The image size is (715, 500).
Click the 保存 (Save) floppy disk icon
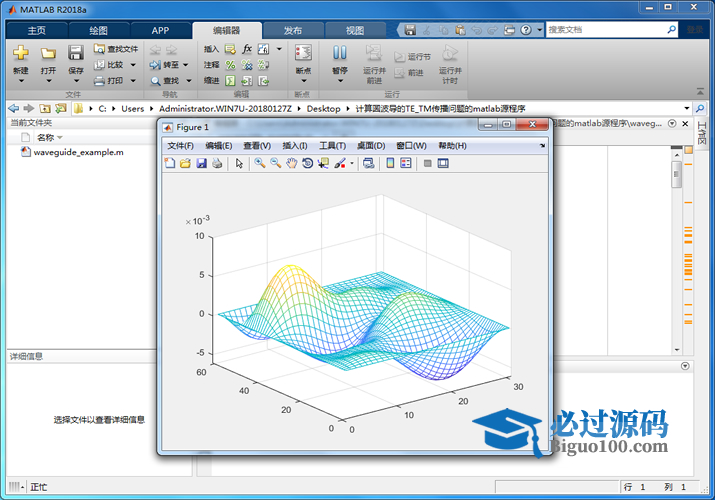coord(76,53)
